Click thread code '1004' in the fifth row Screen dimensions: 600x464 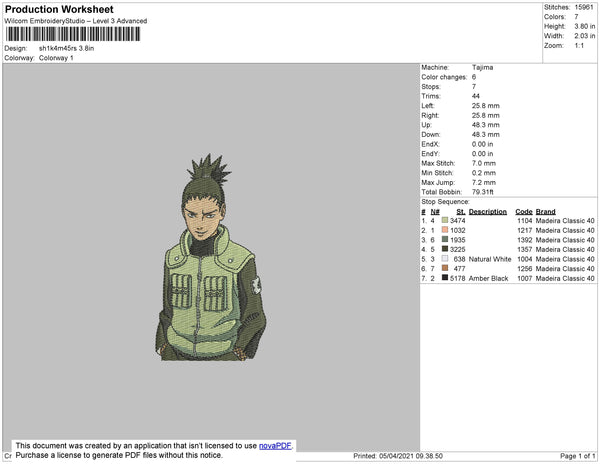[x=525, y=259]
